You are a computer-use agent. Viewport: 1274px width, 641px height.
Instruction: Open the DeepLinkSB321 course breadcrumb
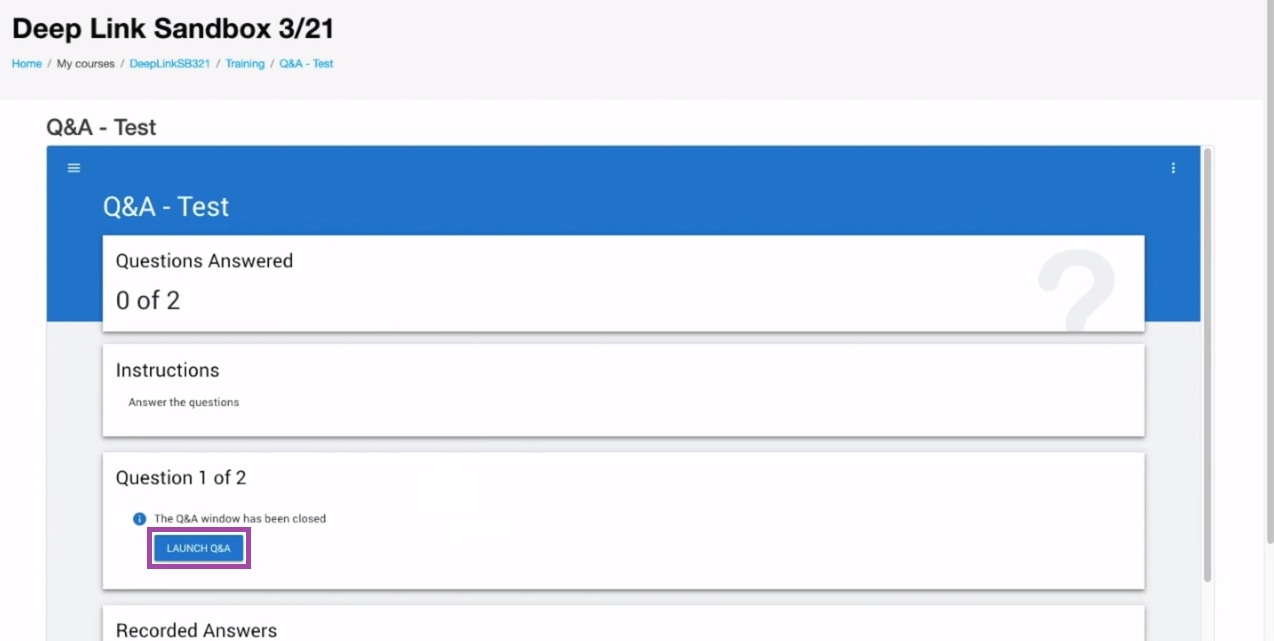click(169, 63)
